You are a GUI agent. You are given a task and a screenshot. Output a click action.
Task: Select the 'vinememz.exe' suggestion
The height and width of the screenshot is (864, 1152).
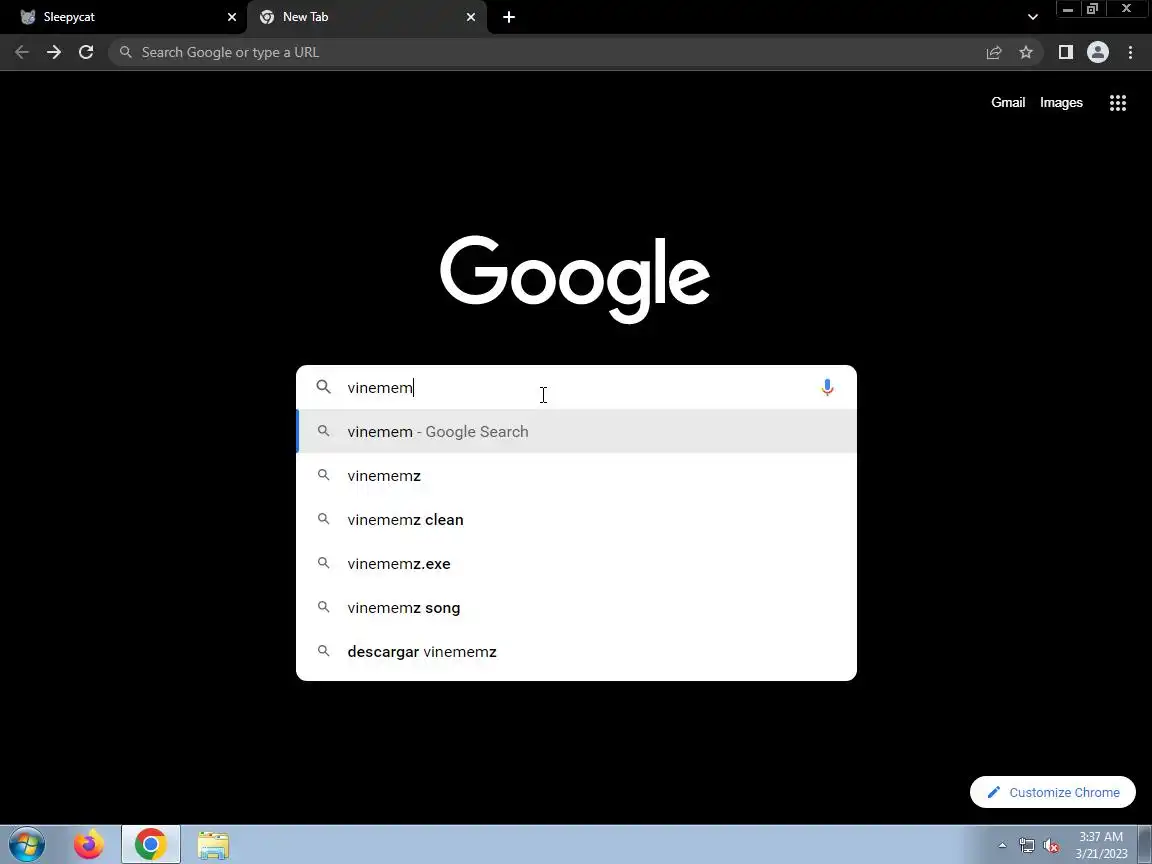[x=576, y=564]
